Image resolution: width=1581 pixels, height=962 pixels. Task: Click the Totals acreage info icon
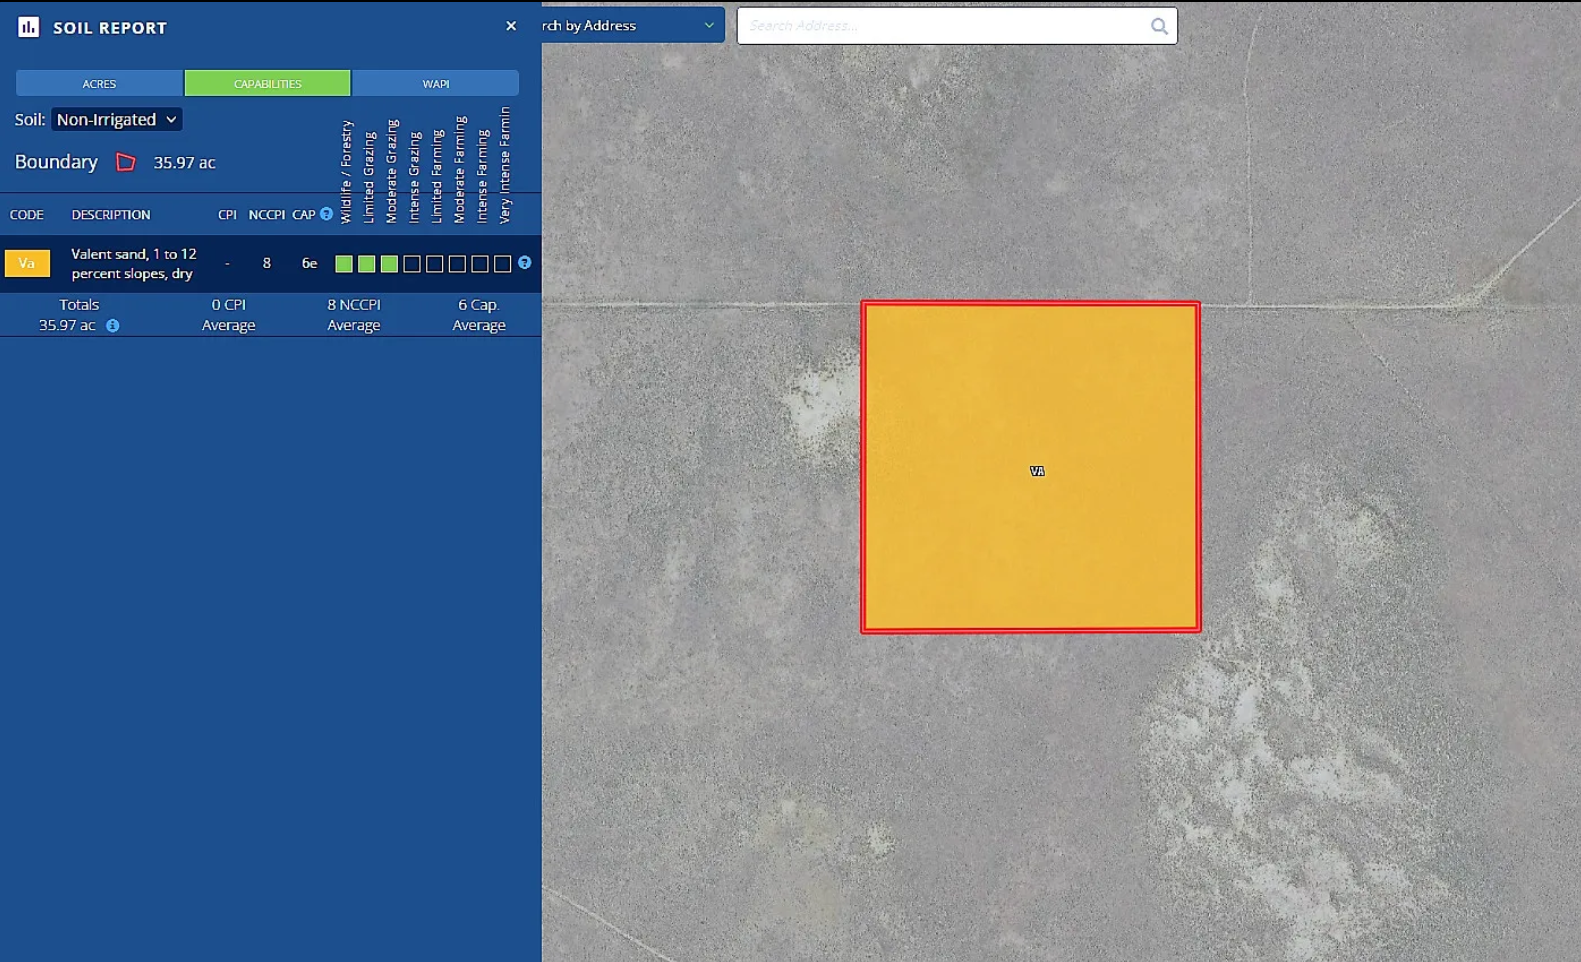[x=113, y=326]
